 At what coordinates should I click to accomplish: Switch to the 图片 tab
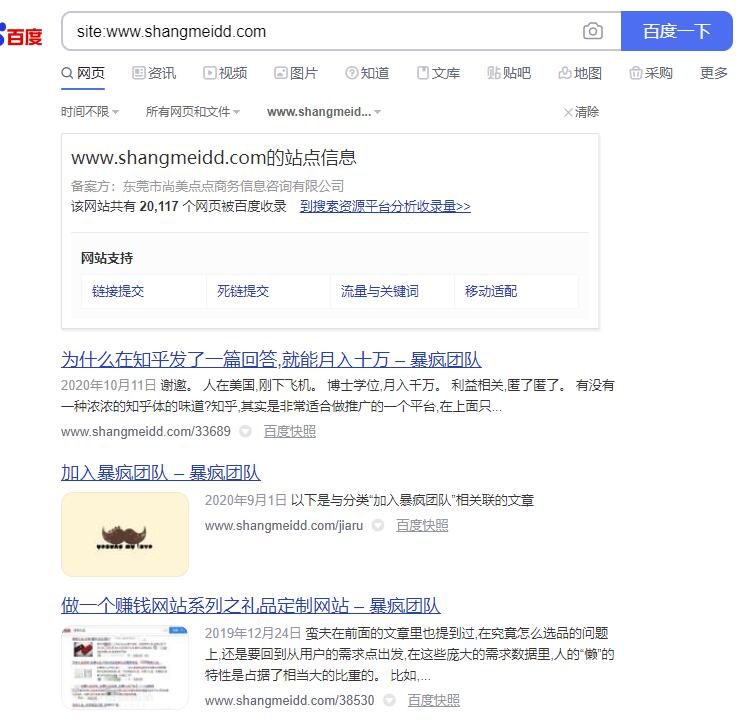[296, 73]
